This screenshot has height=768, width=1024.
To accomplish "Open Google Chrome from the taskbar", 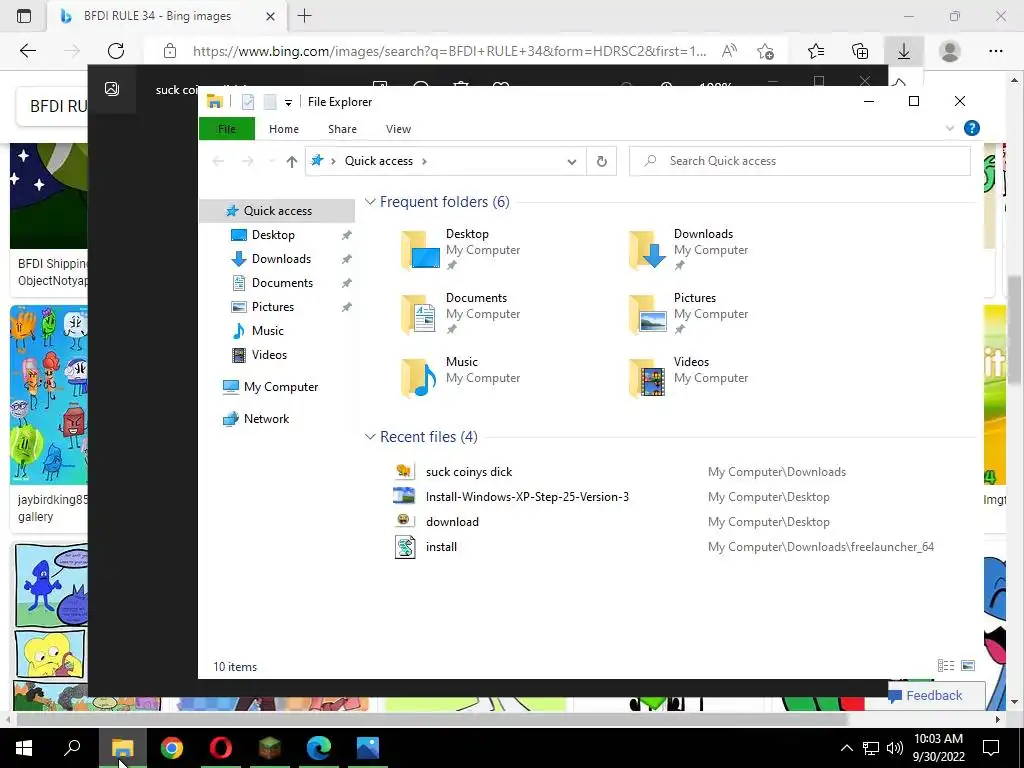I will 172,748.
